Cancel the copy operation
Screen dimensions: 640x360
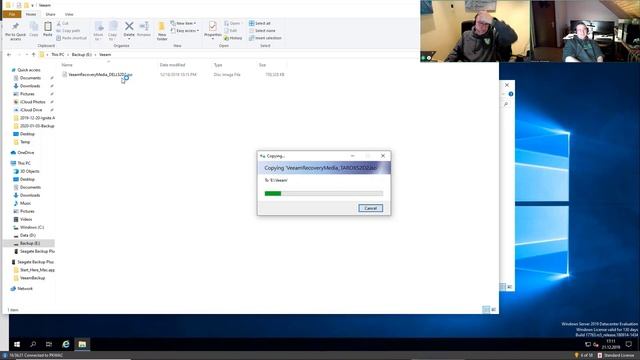click(x=371, y=208)
